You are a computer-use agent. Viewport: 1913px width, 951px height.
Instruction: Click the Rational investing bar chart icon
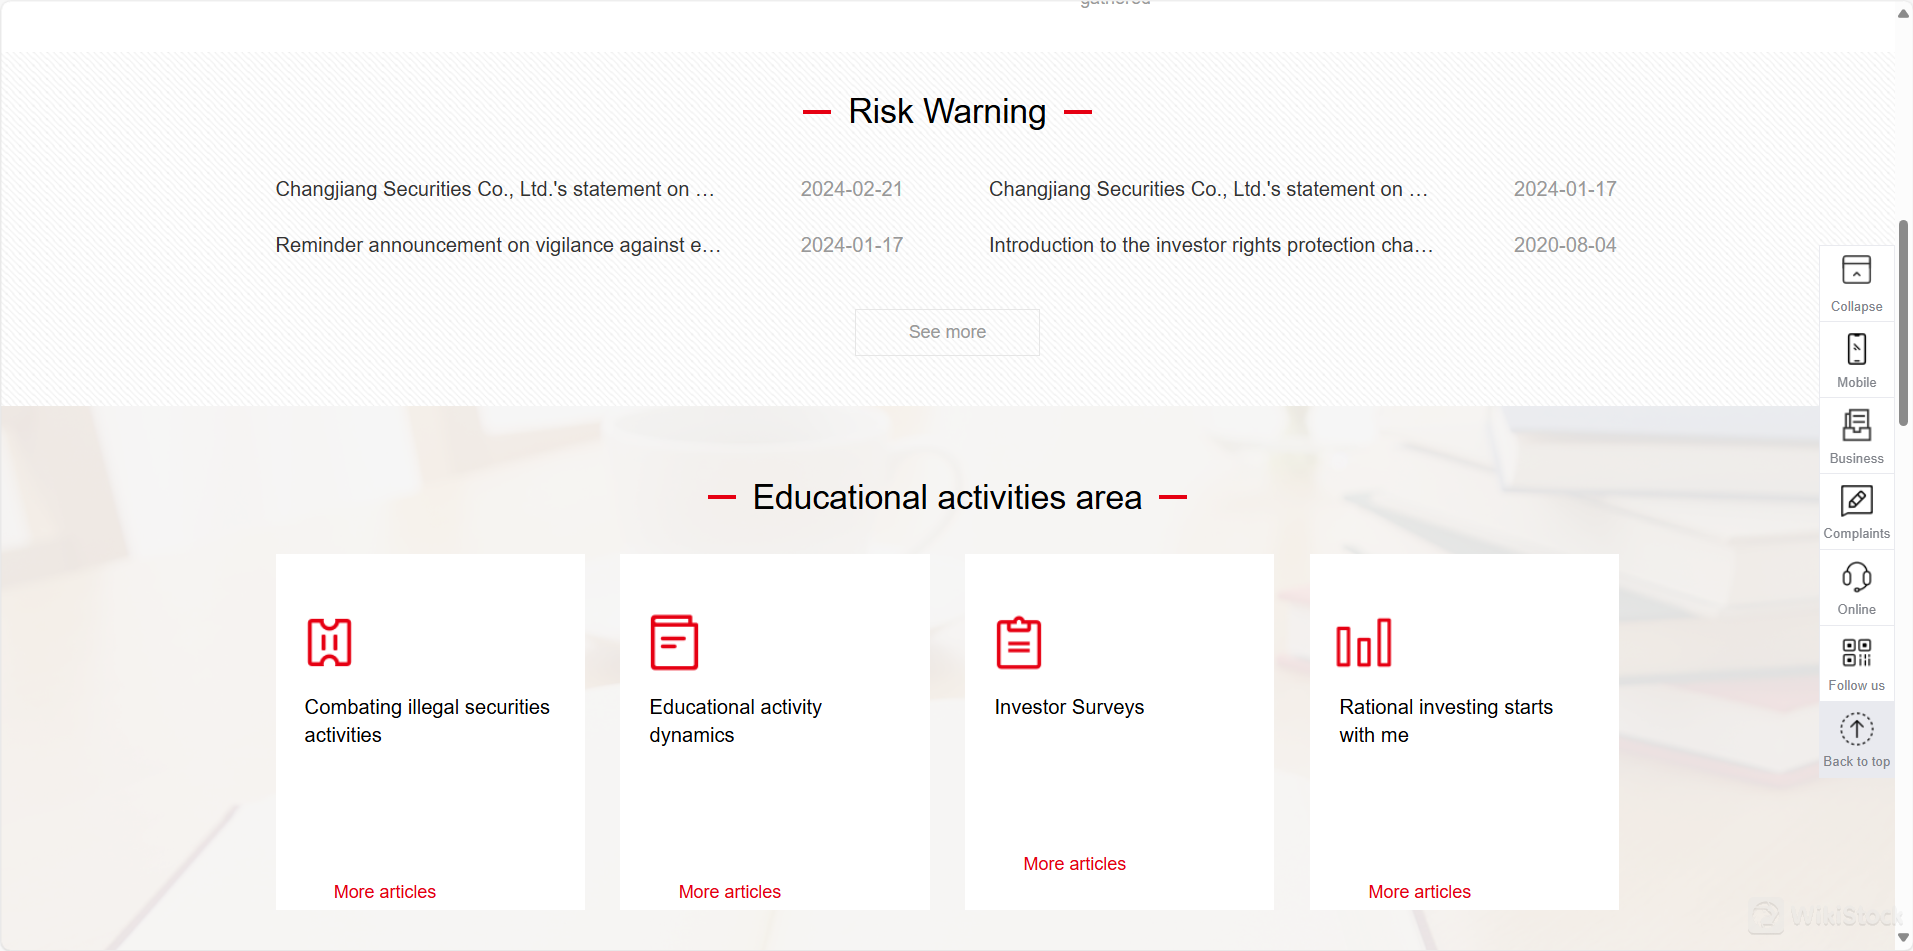1363,643
